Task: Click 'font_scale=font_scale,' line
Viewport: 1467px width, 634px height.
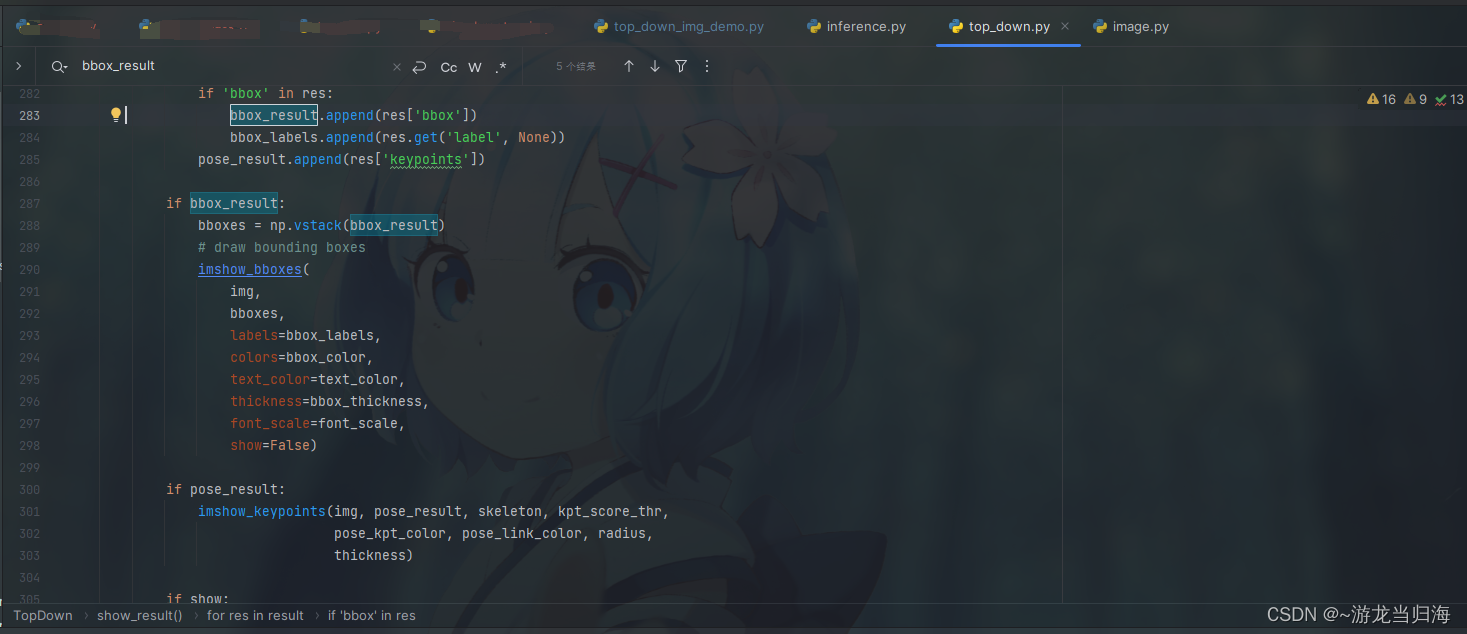Action: point(318,423)
